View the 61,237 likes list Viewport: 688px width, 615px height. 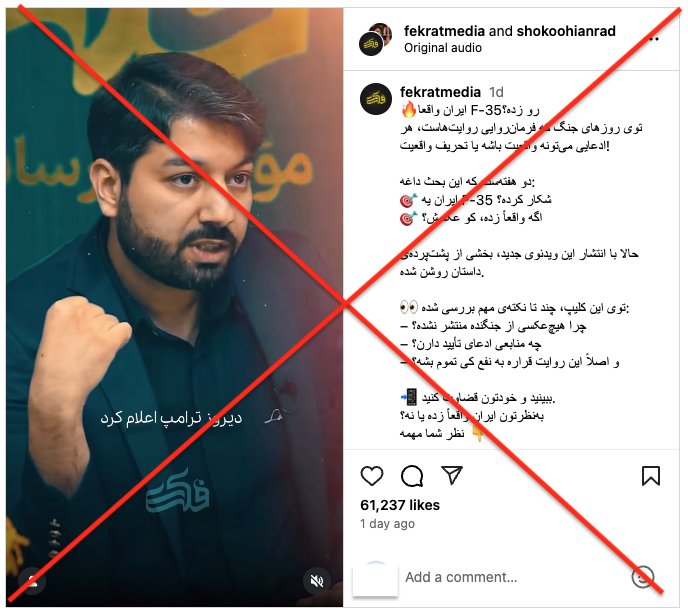(400, 505)
